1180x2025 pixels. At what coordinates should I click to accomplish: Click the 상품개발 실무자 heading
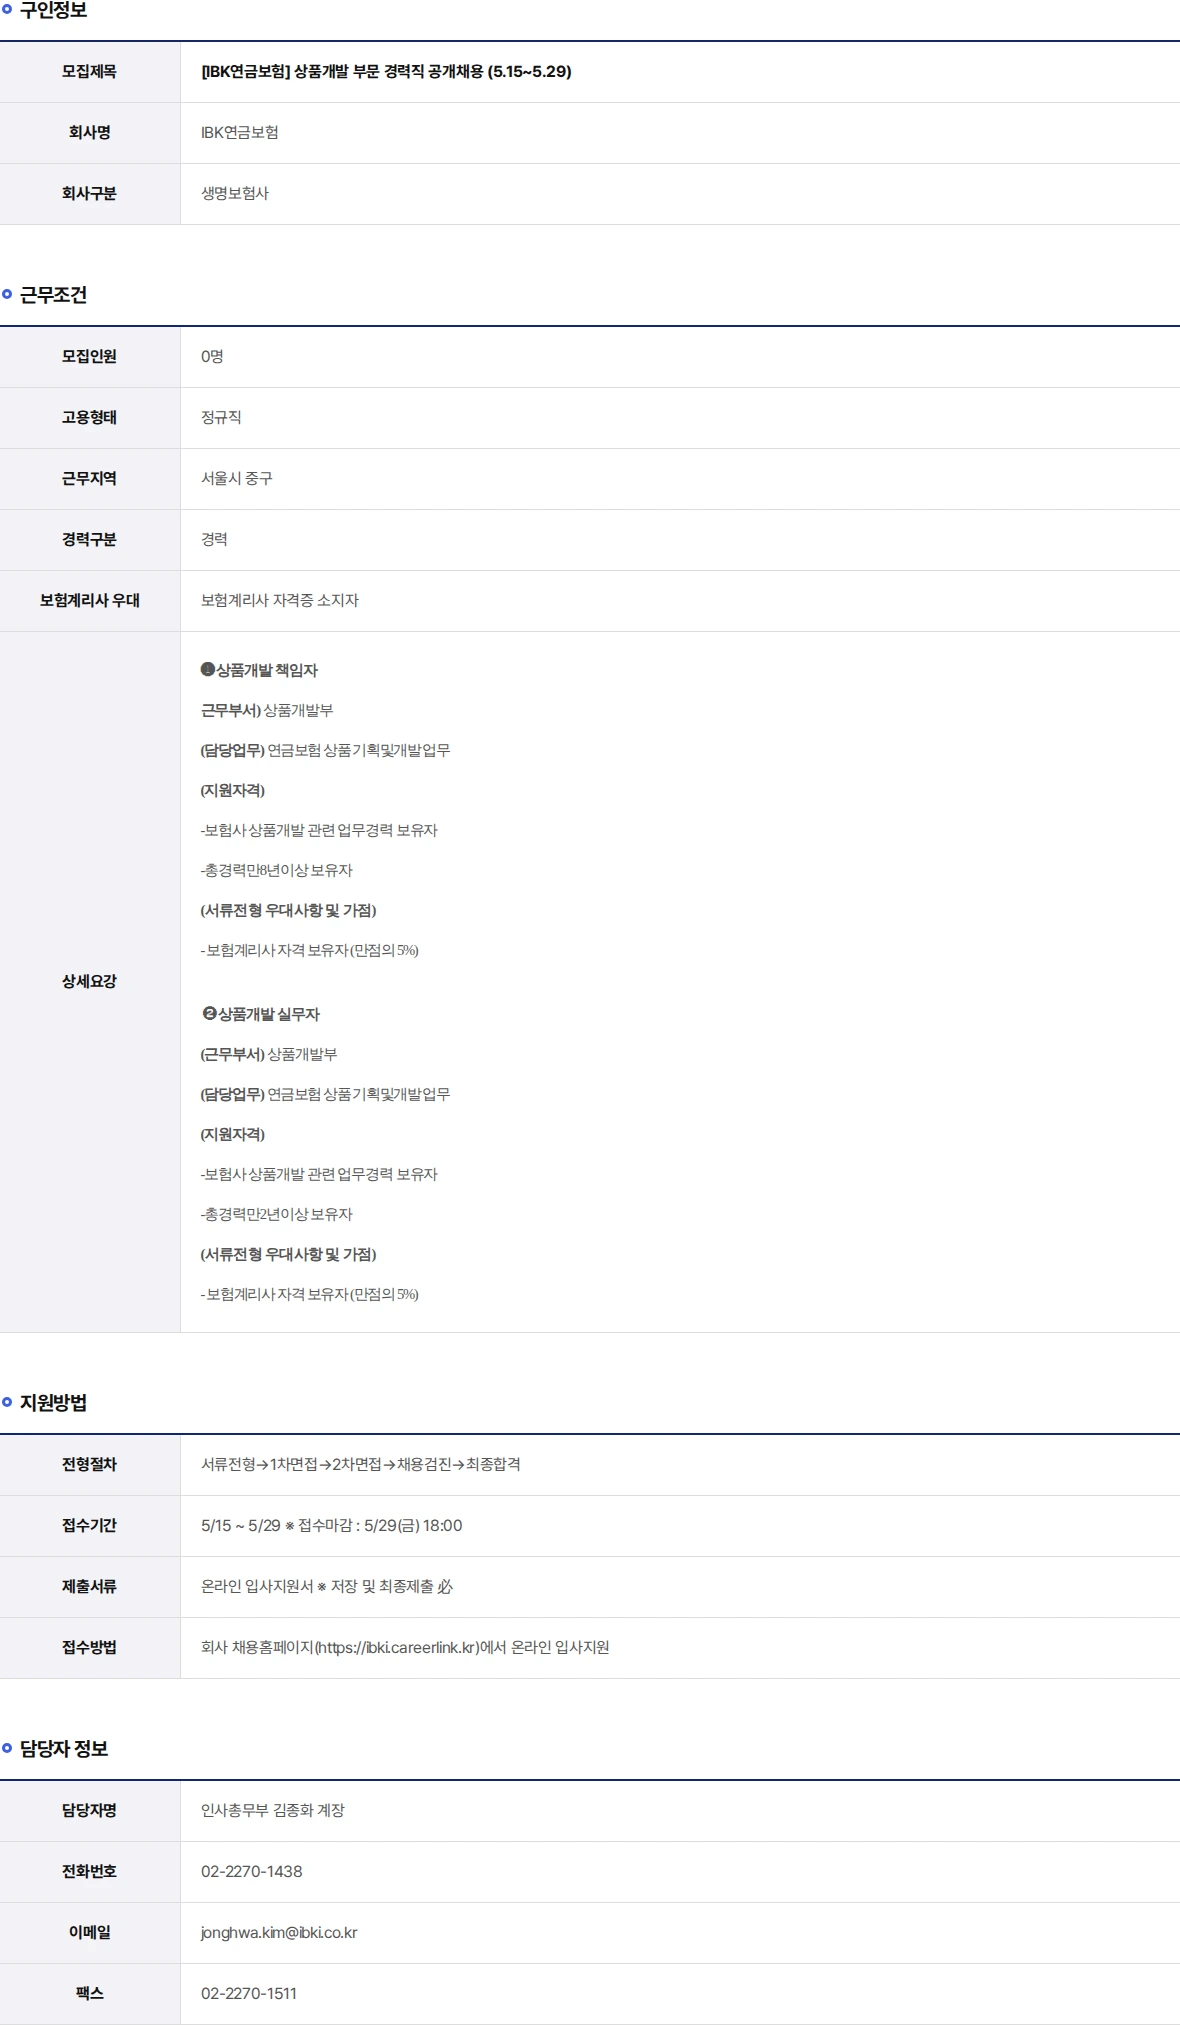tap(260, 1015)
